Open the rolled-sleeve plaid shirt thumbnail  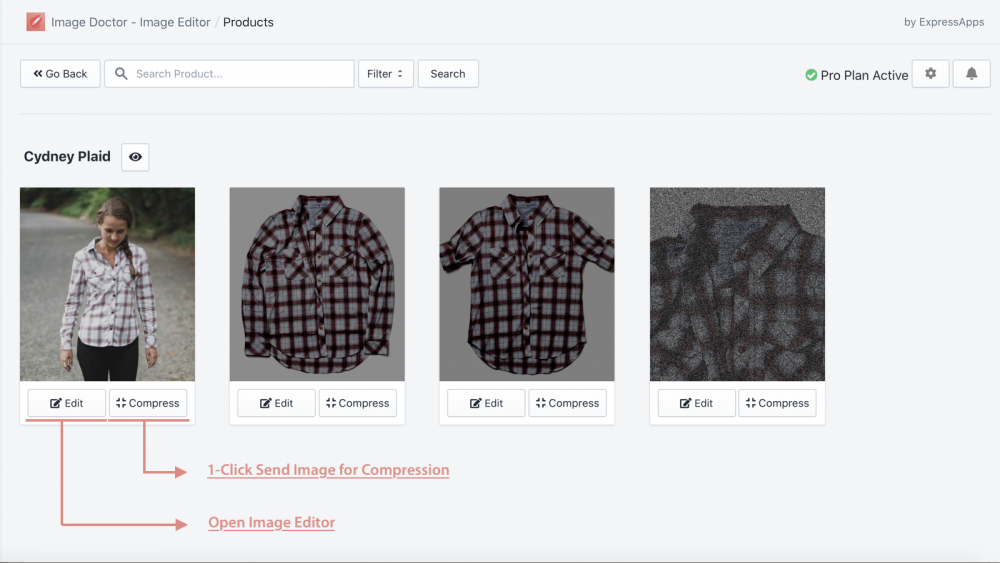coord(527,284)
